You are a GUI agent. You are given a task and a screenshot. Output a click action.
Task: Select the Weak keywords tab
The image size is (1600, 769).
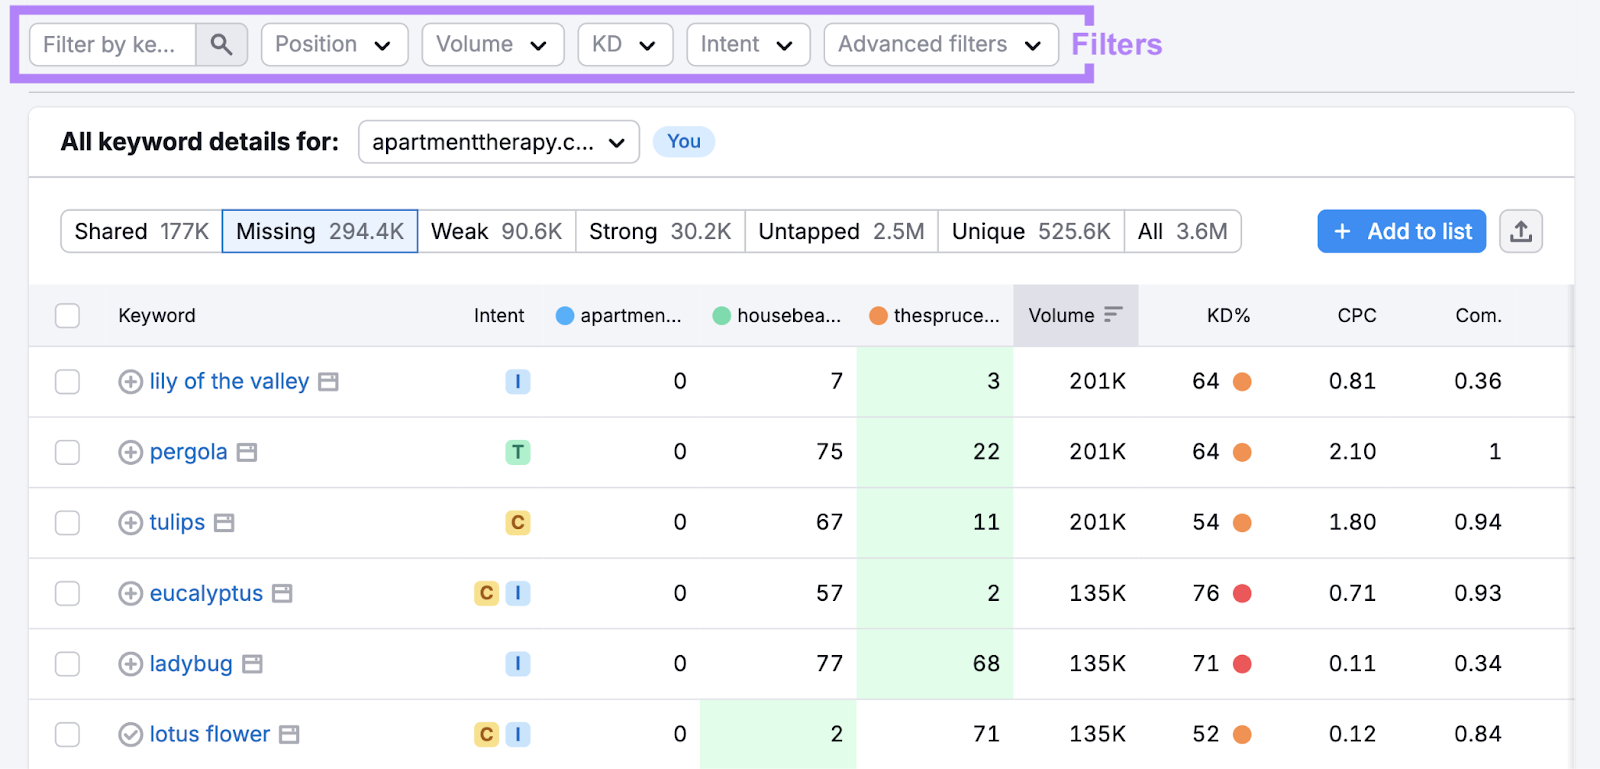496,232
